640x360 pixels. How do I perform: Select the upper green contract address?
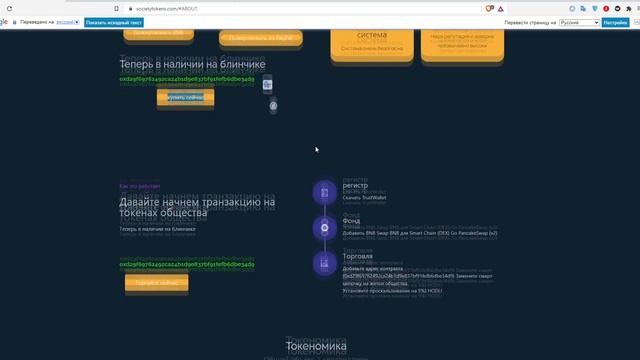[187, 79]
